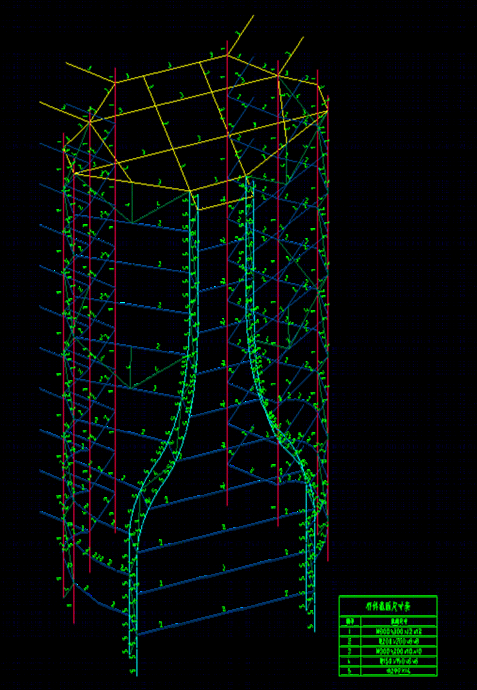Select row 2 section size cell in table

click(x=399, y=641)
